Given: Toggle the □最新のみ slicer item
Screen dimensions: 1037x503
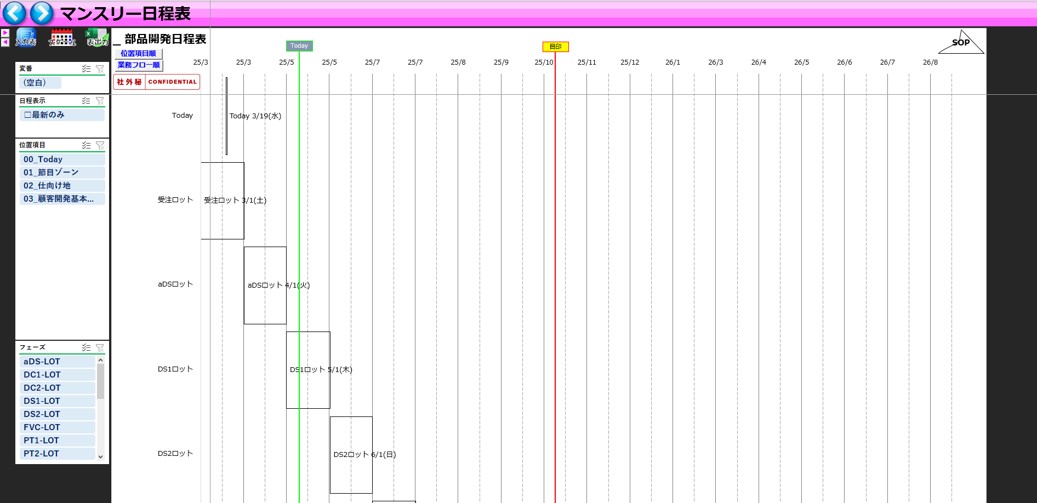Looking at the screenshot, I should pyautogui.click(x=62, y=115).
